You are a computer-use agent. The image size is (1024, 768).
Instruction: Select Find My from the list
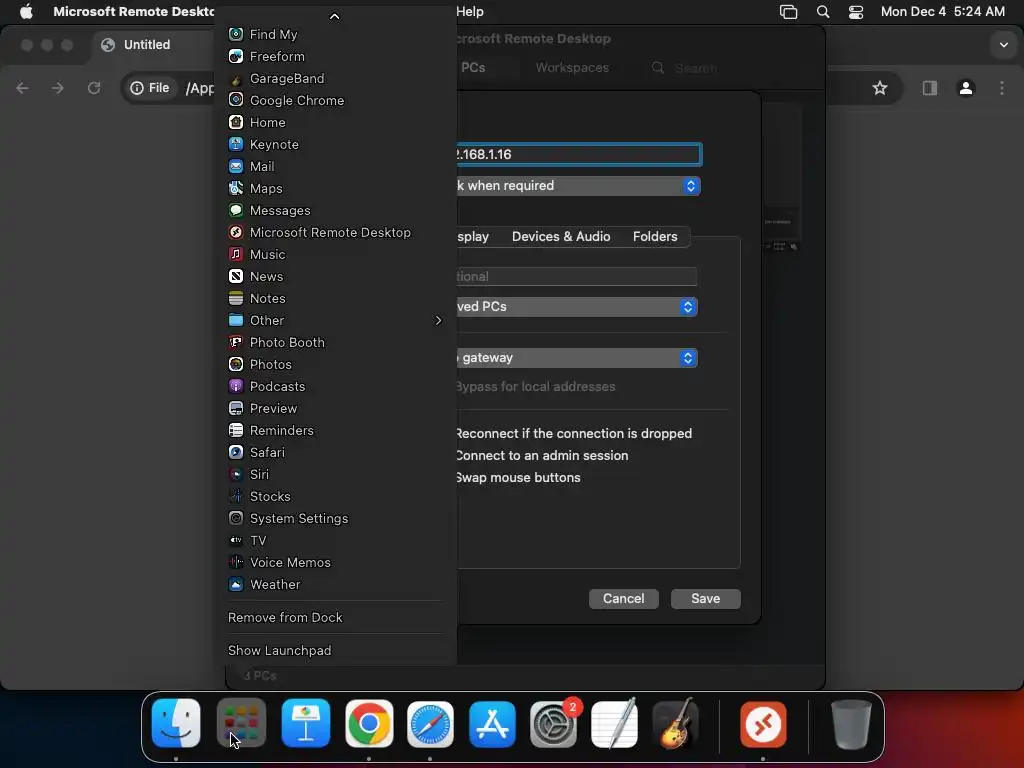coord(334,34)
